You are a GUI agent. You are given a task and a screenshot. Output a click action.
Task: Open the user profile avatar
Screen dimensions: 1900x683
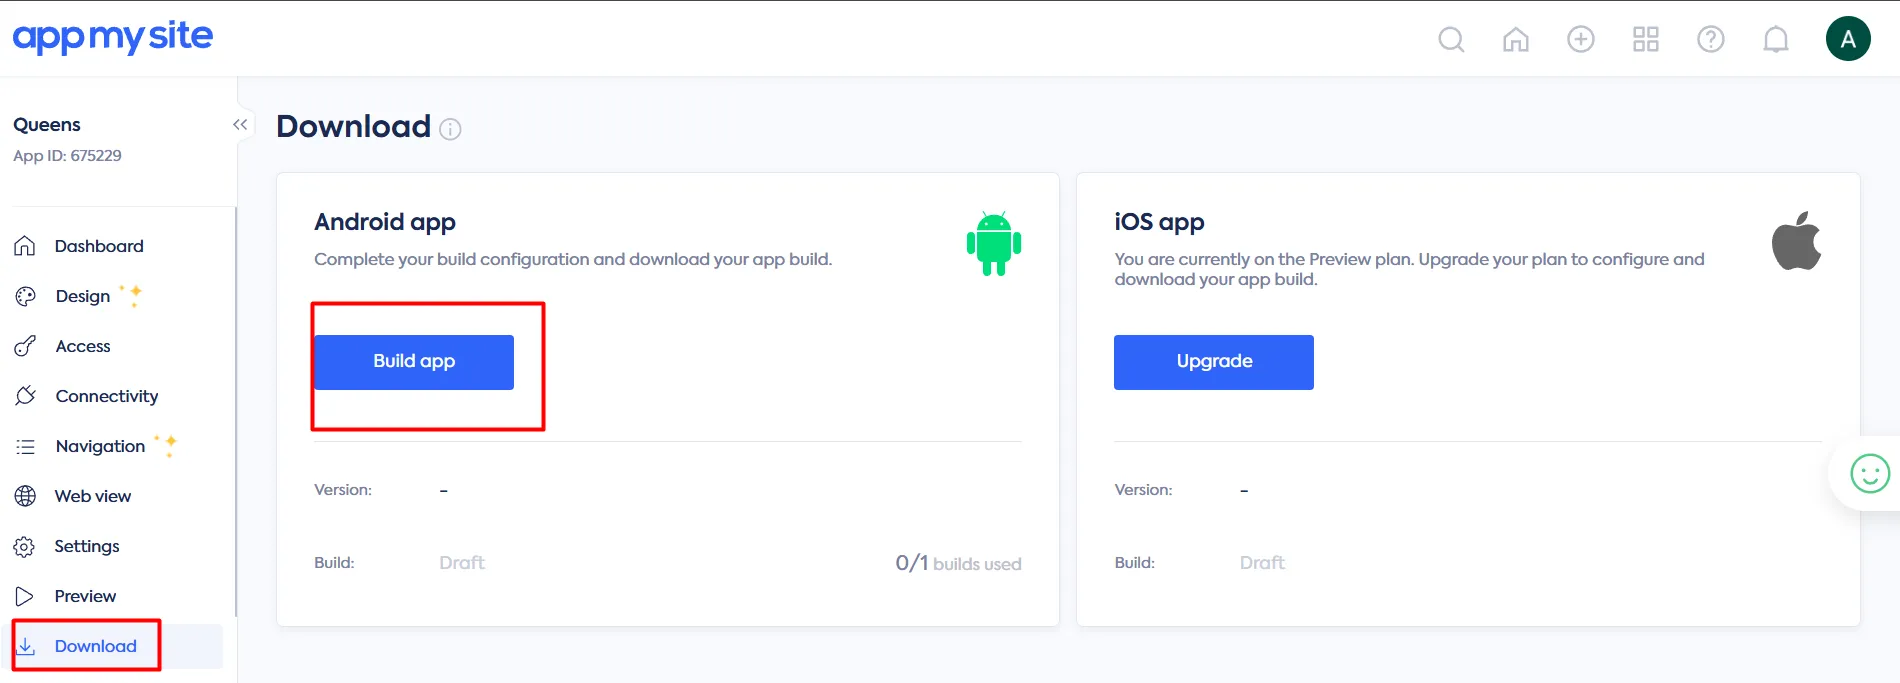tap(1848, 39)
